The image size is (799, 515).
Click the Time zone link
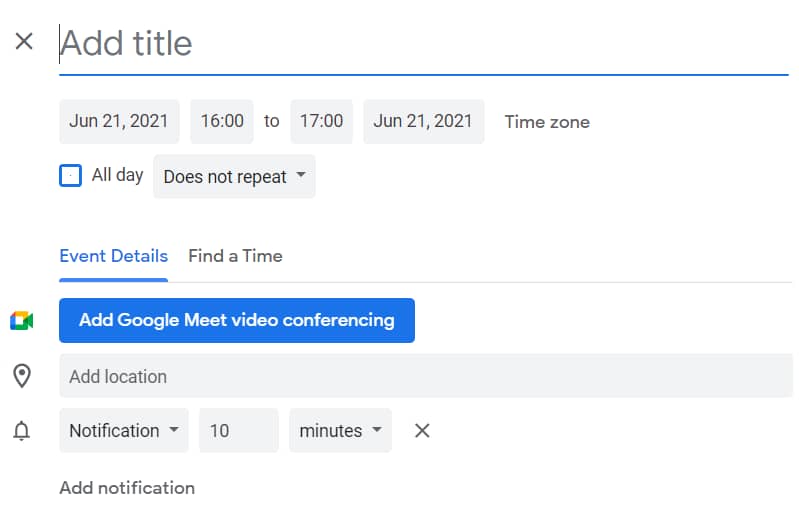(x=547, y=122)
